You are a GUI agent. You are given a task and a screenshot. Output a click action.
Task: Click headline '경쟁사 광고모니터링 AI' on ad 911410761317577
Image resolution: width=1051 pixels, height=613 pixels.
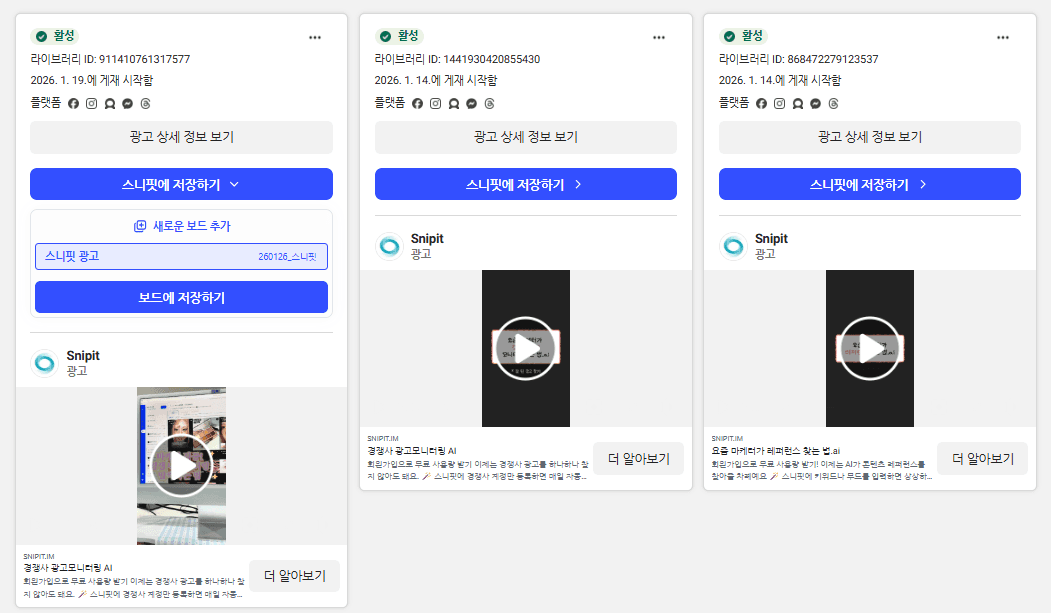[x=68, y=568]
